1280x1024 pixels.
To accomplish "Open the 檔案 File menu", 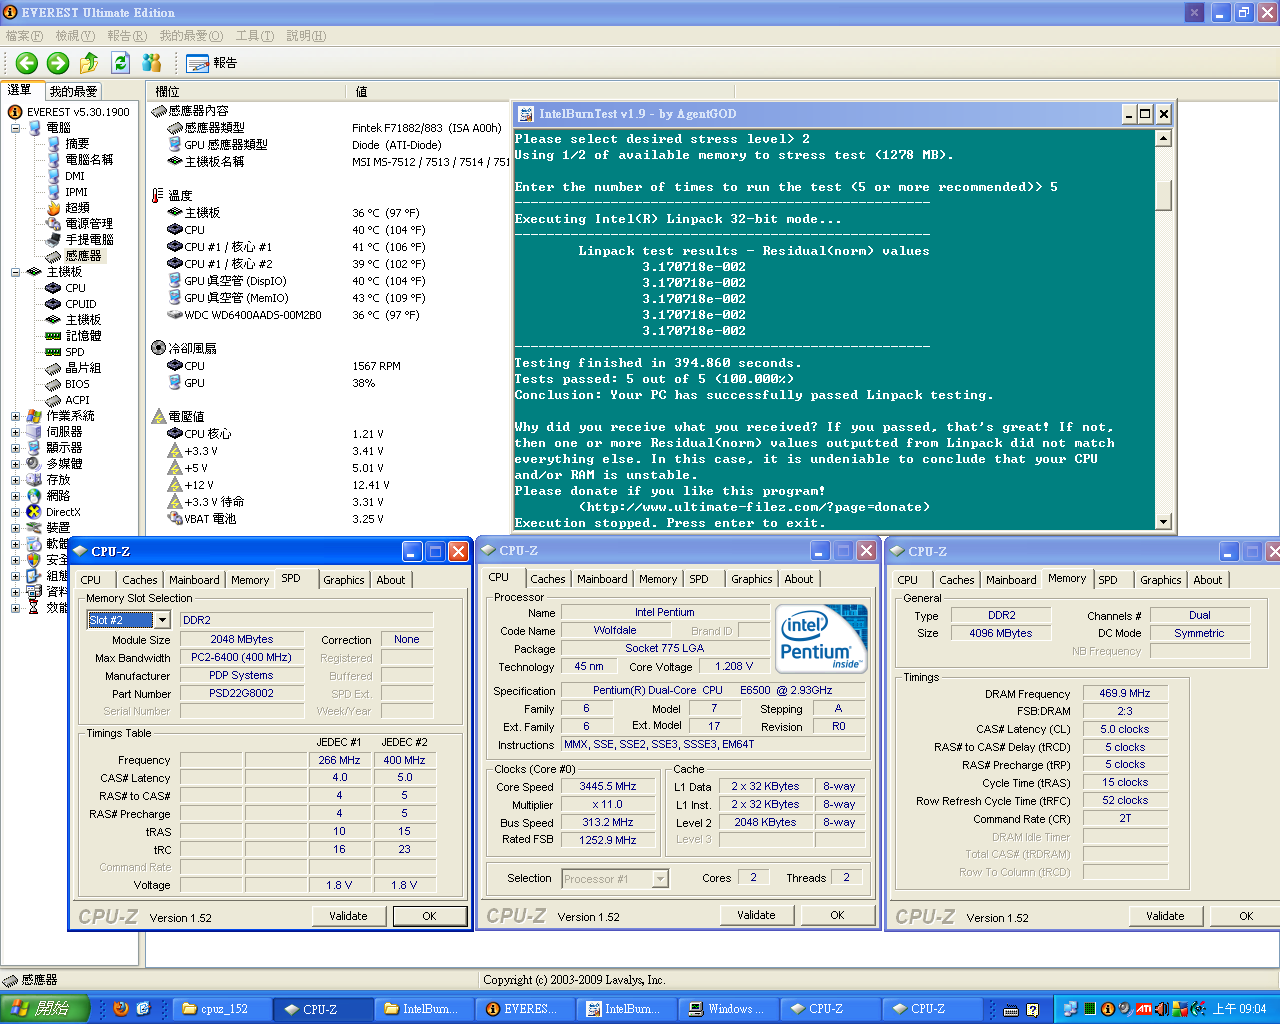I will (24, 36).
